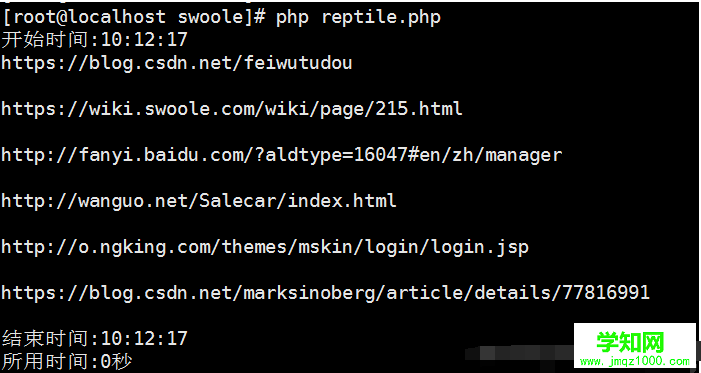Screen dimensions: 701x373
Task: Click the [root@localhost swoole]# prompt
Action: pyautogui.click(x=134, y=17)
